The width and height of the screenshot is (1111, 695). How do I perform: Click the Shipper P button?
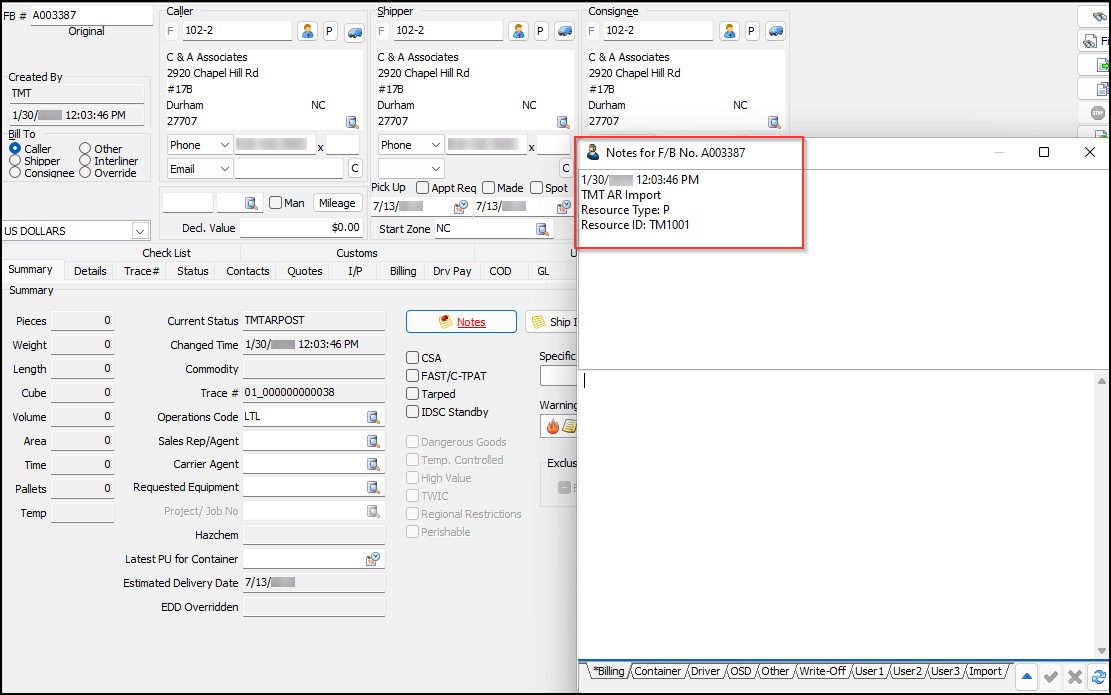click(541, 31)
